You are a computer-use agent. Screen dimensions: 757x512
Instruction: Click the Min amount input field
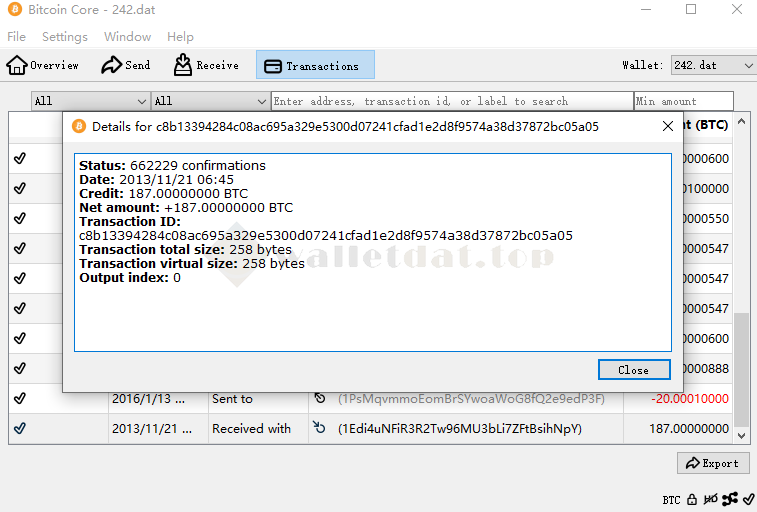tap(683, 101)
